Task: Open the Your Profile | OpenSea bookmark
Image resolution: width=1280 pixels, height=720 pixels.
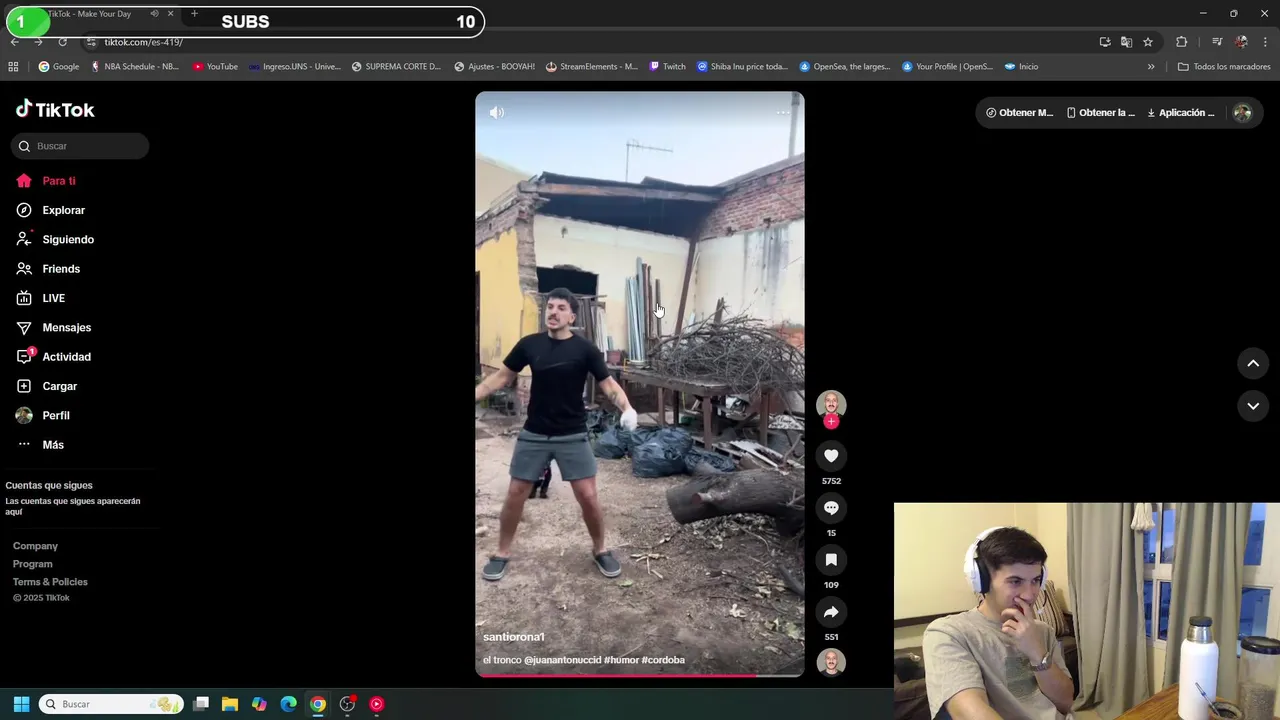Action: coord(948,67)
